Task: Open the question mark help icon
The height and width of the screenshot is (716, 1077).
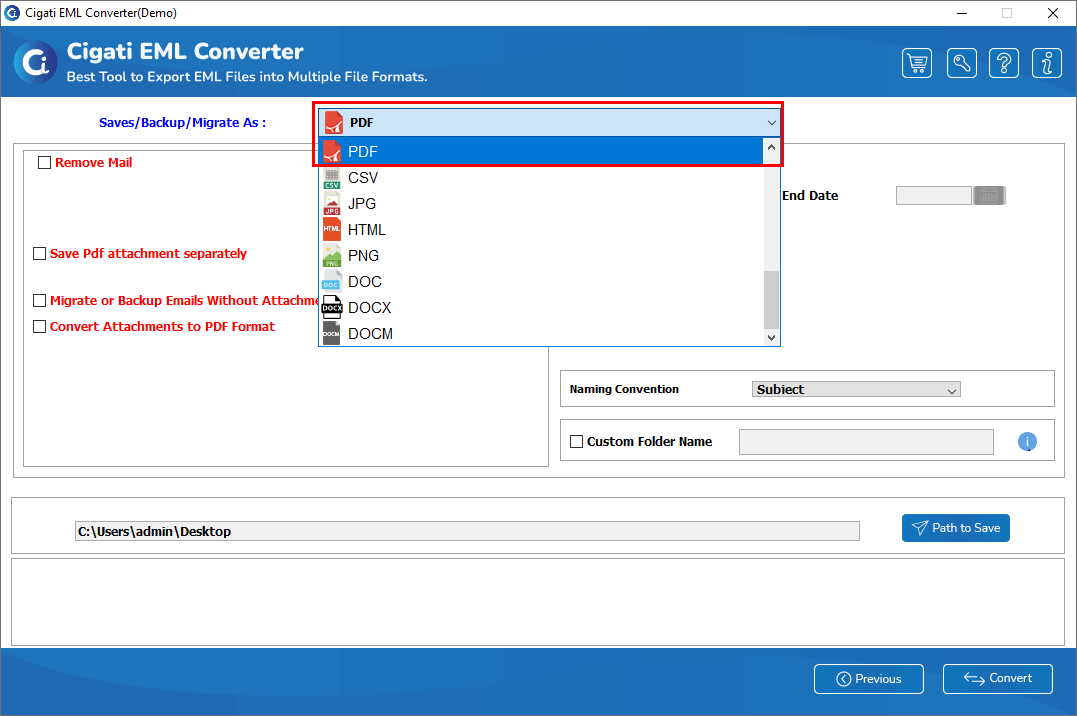Action: [1004, 64]
